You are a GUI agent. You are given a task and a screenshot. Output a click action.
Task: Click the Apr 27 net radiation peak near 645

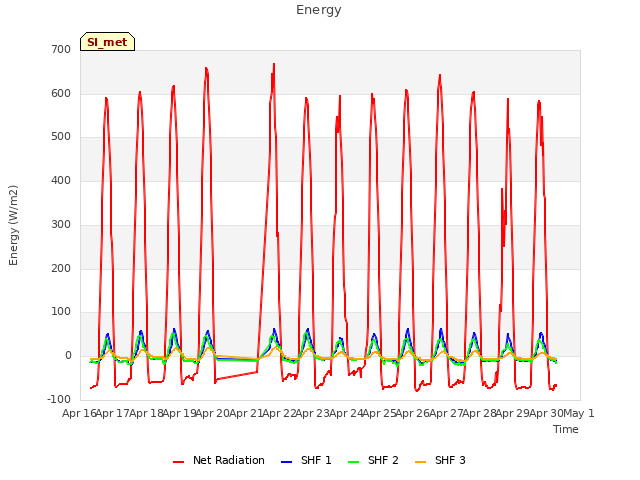tap(440, 75)
